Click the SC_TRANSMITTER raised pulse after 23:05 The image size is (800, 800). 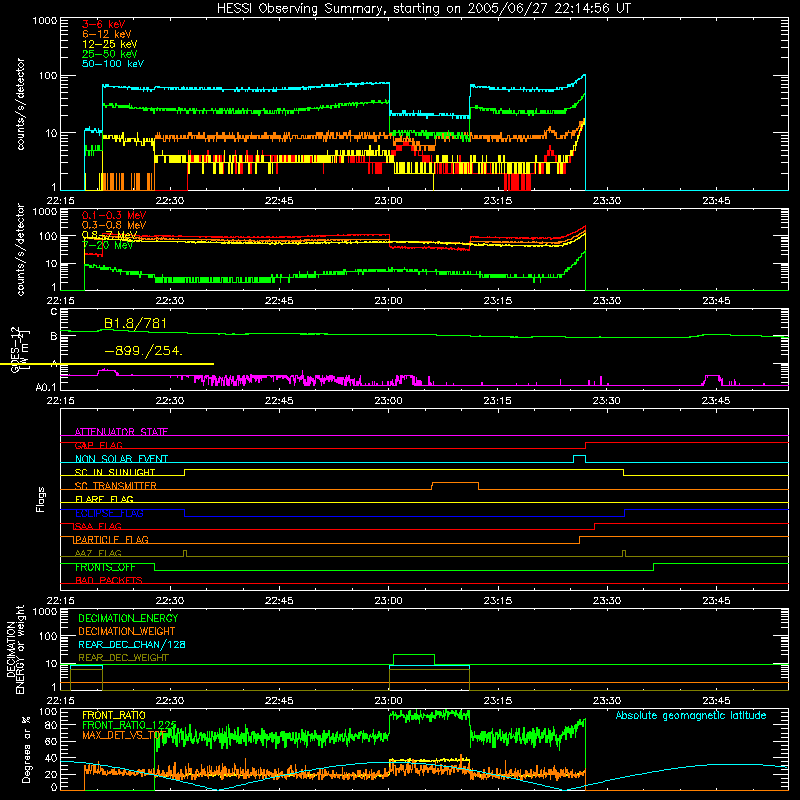pyautogui.click(x=455, y=486)
